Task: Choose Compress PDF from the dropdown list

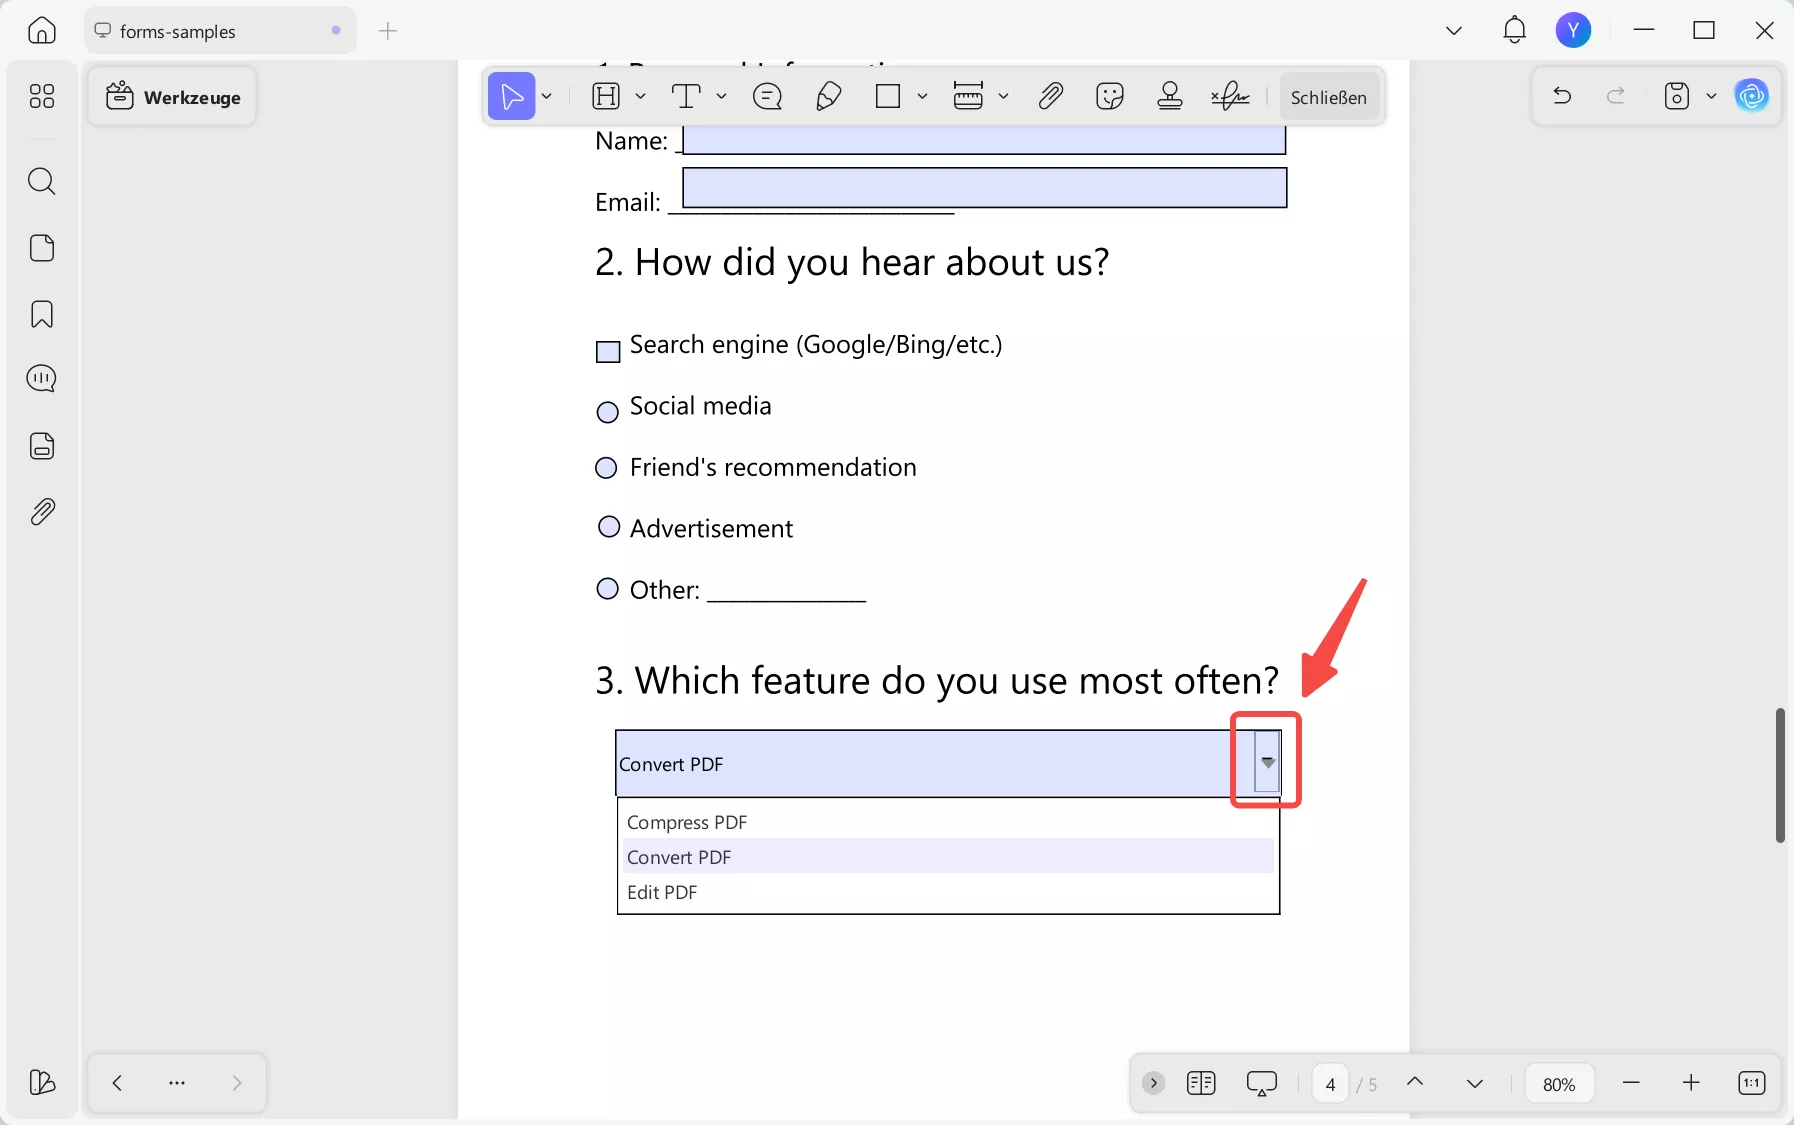Action: click(x=687, y=822)
